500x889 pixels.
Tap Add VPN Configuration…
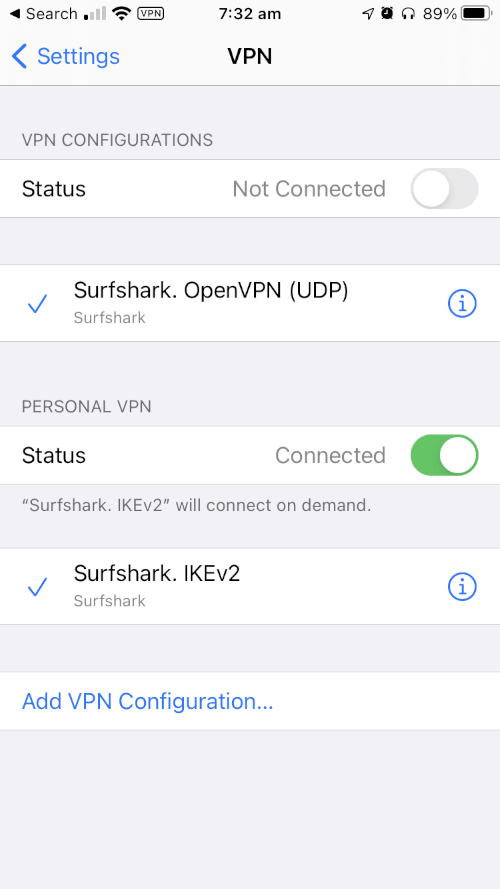point(147,701)
